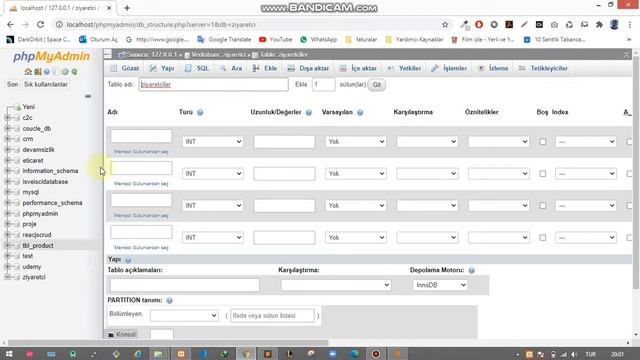Click the help icon next to PARTITION tanımı
The height and width of the screenshot is (360, 640).
pyautogui.click(x=169, y=300)
